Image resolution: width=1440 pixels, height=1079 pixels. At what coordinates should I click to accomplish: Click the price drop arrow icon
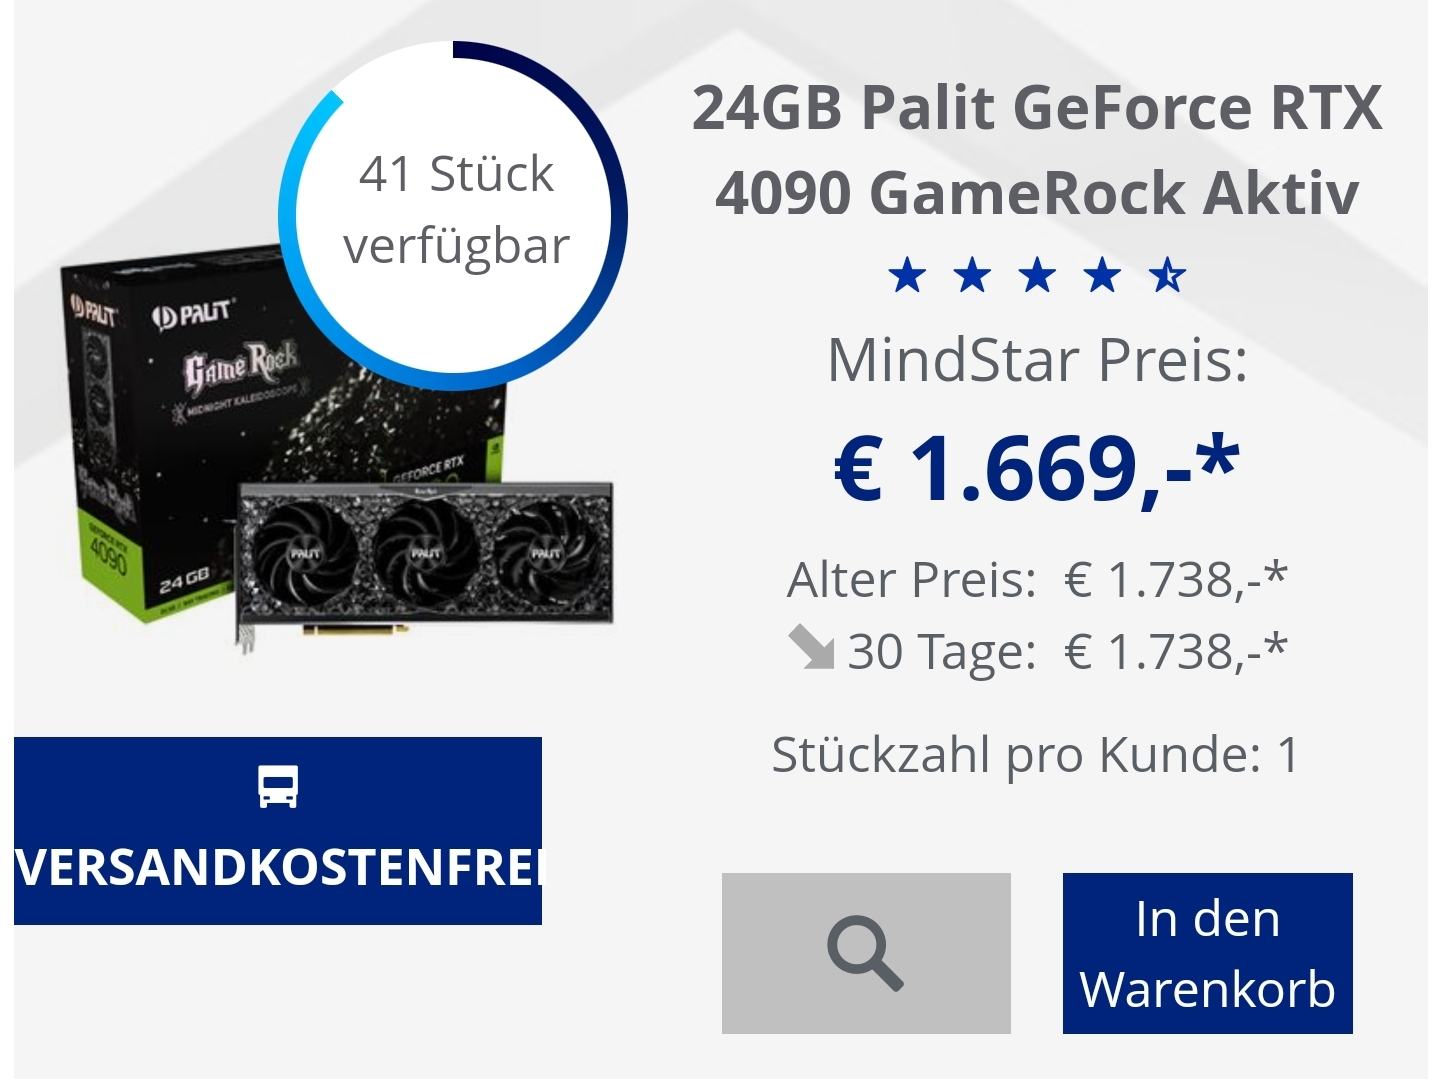point(811,648)
